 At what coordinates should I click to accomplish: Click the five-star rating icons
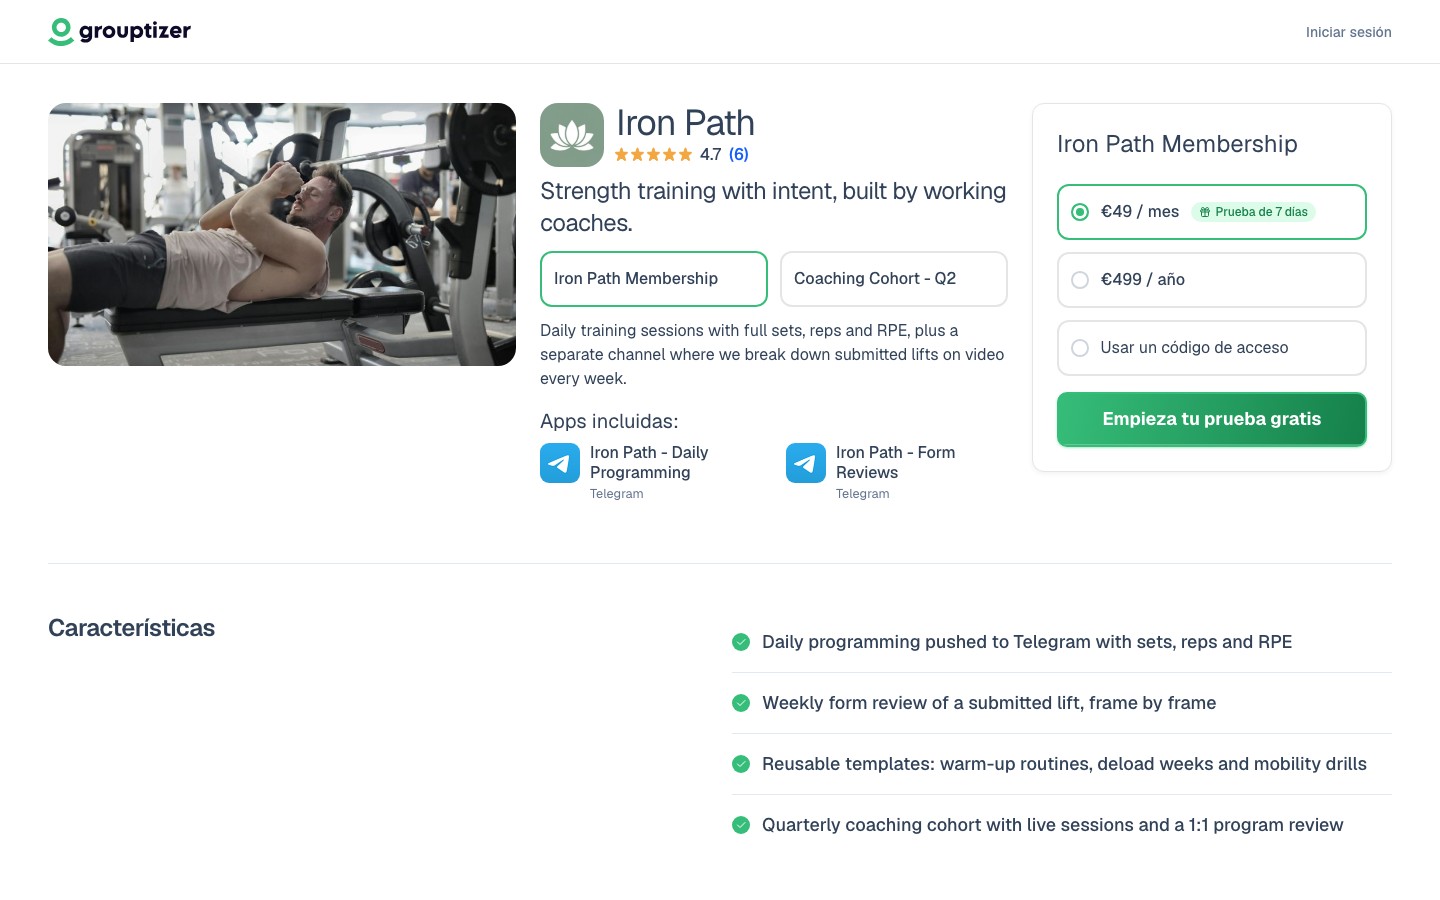pos(653,154)
